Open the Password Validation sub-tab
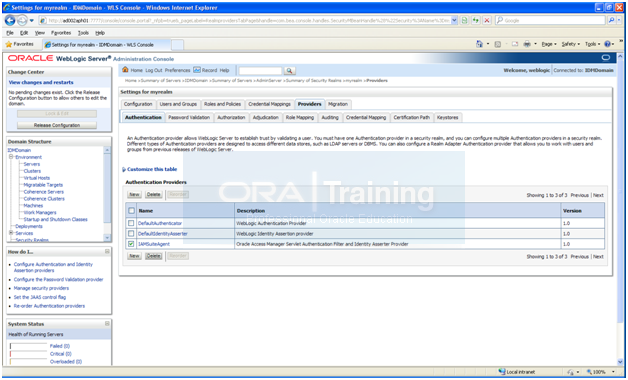The height and width of the screenshot is (380, 628). (189, 117)
